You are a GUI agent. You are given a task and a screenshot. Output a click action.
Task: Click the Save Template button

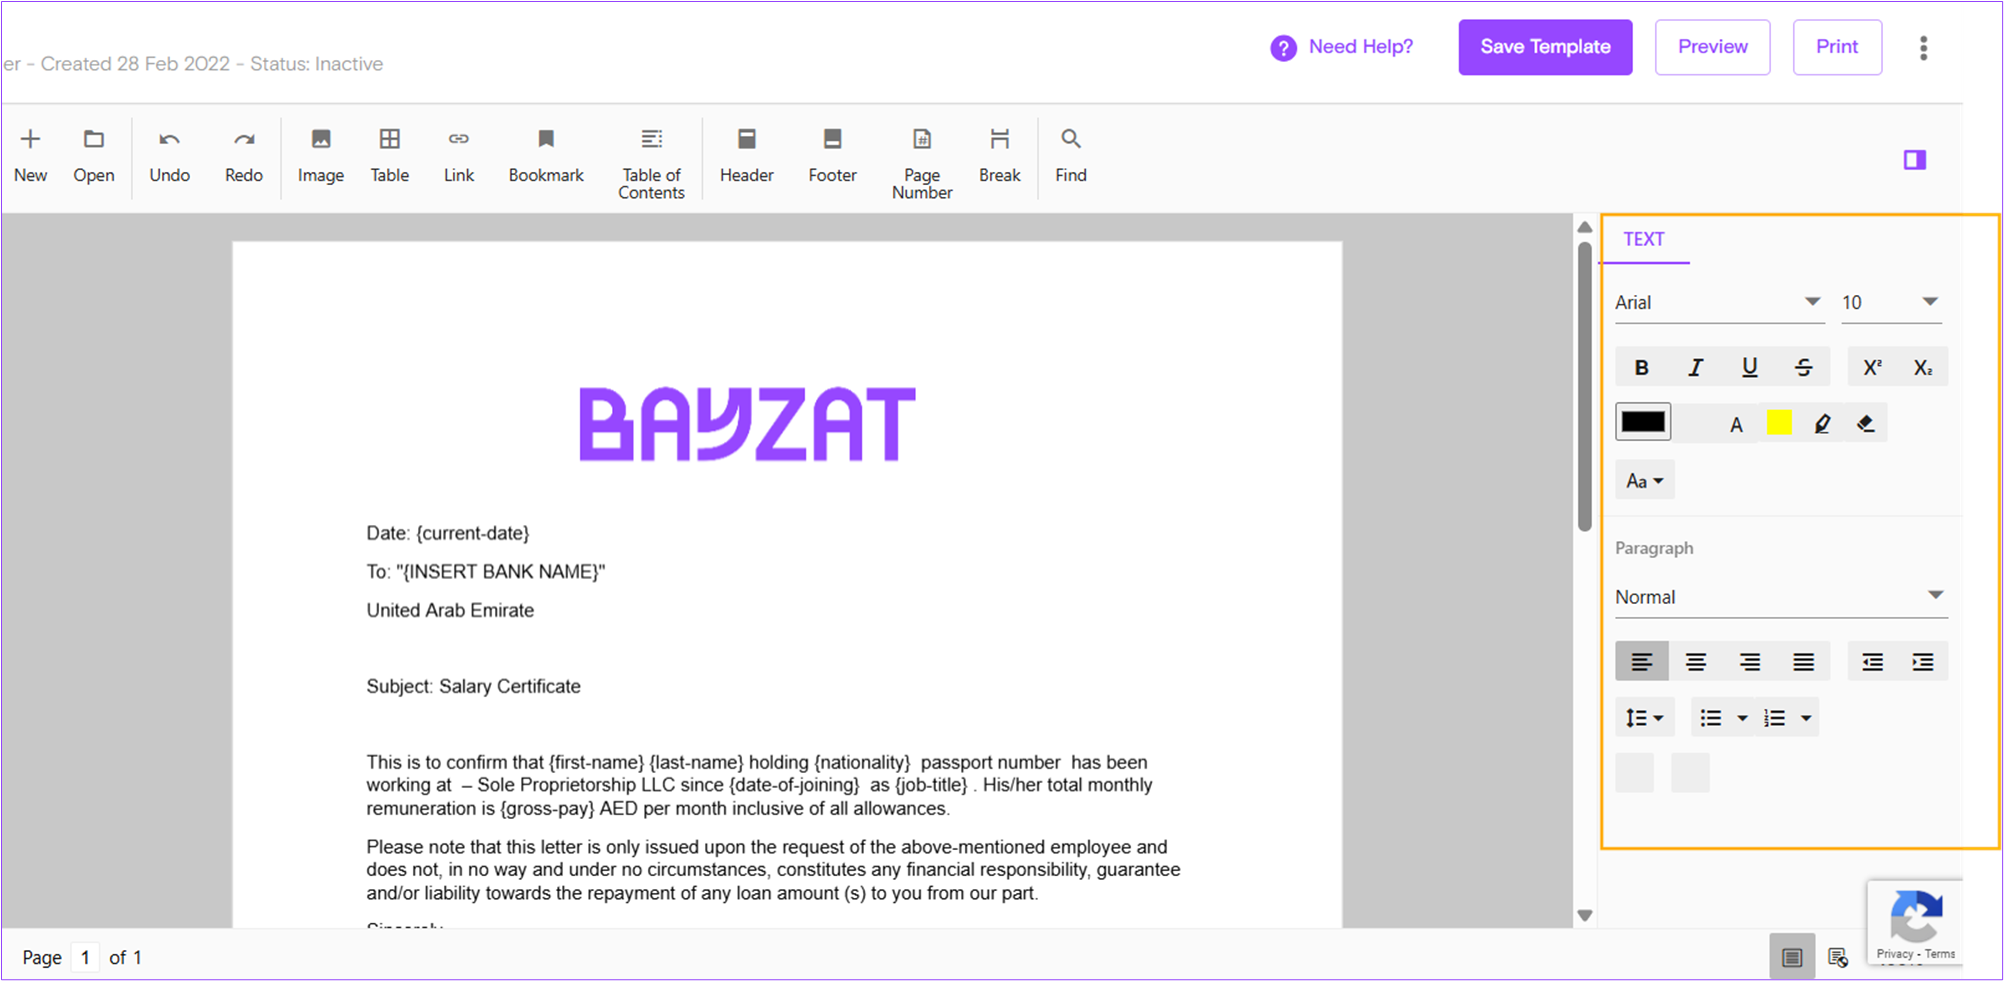tap(1545, 47)
